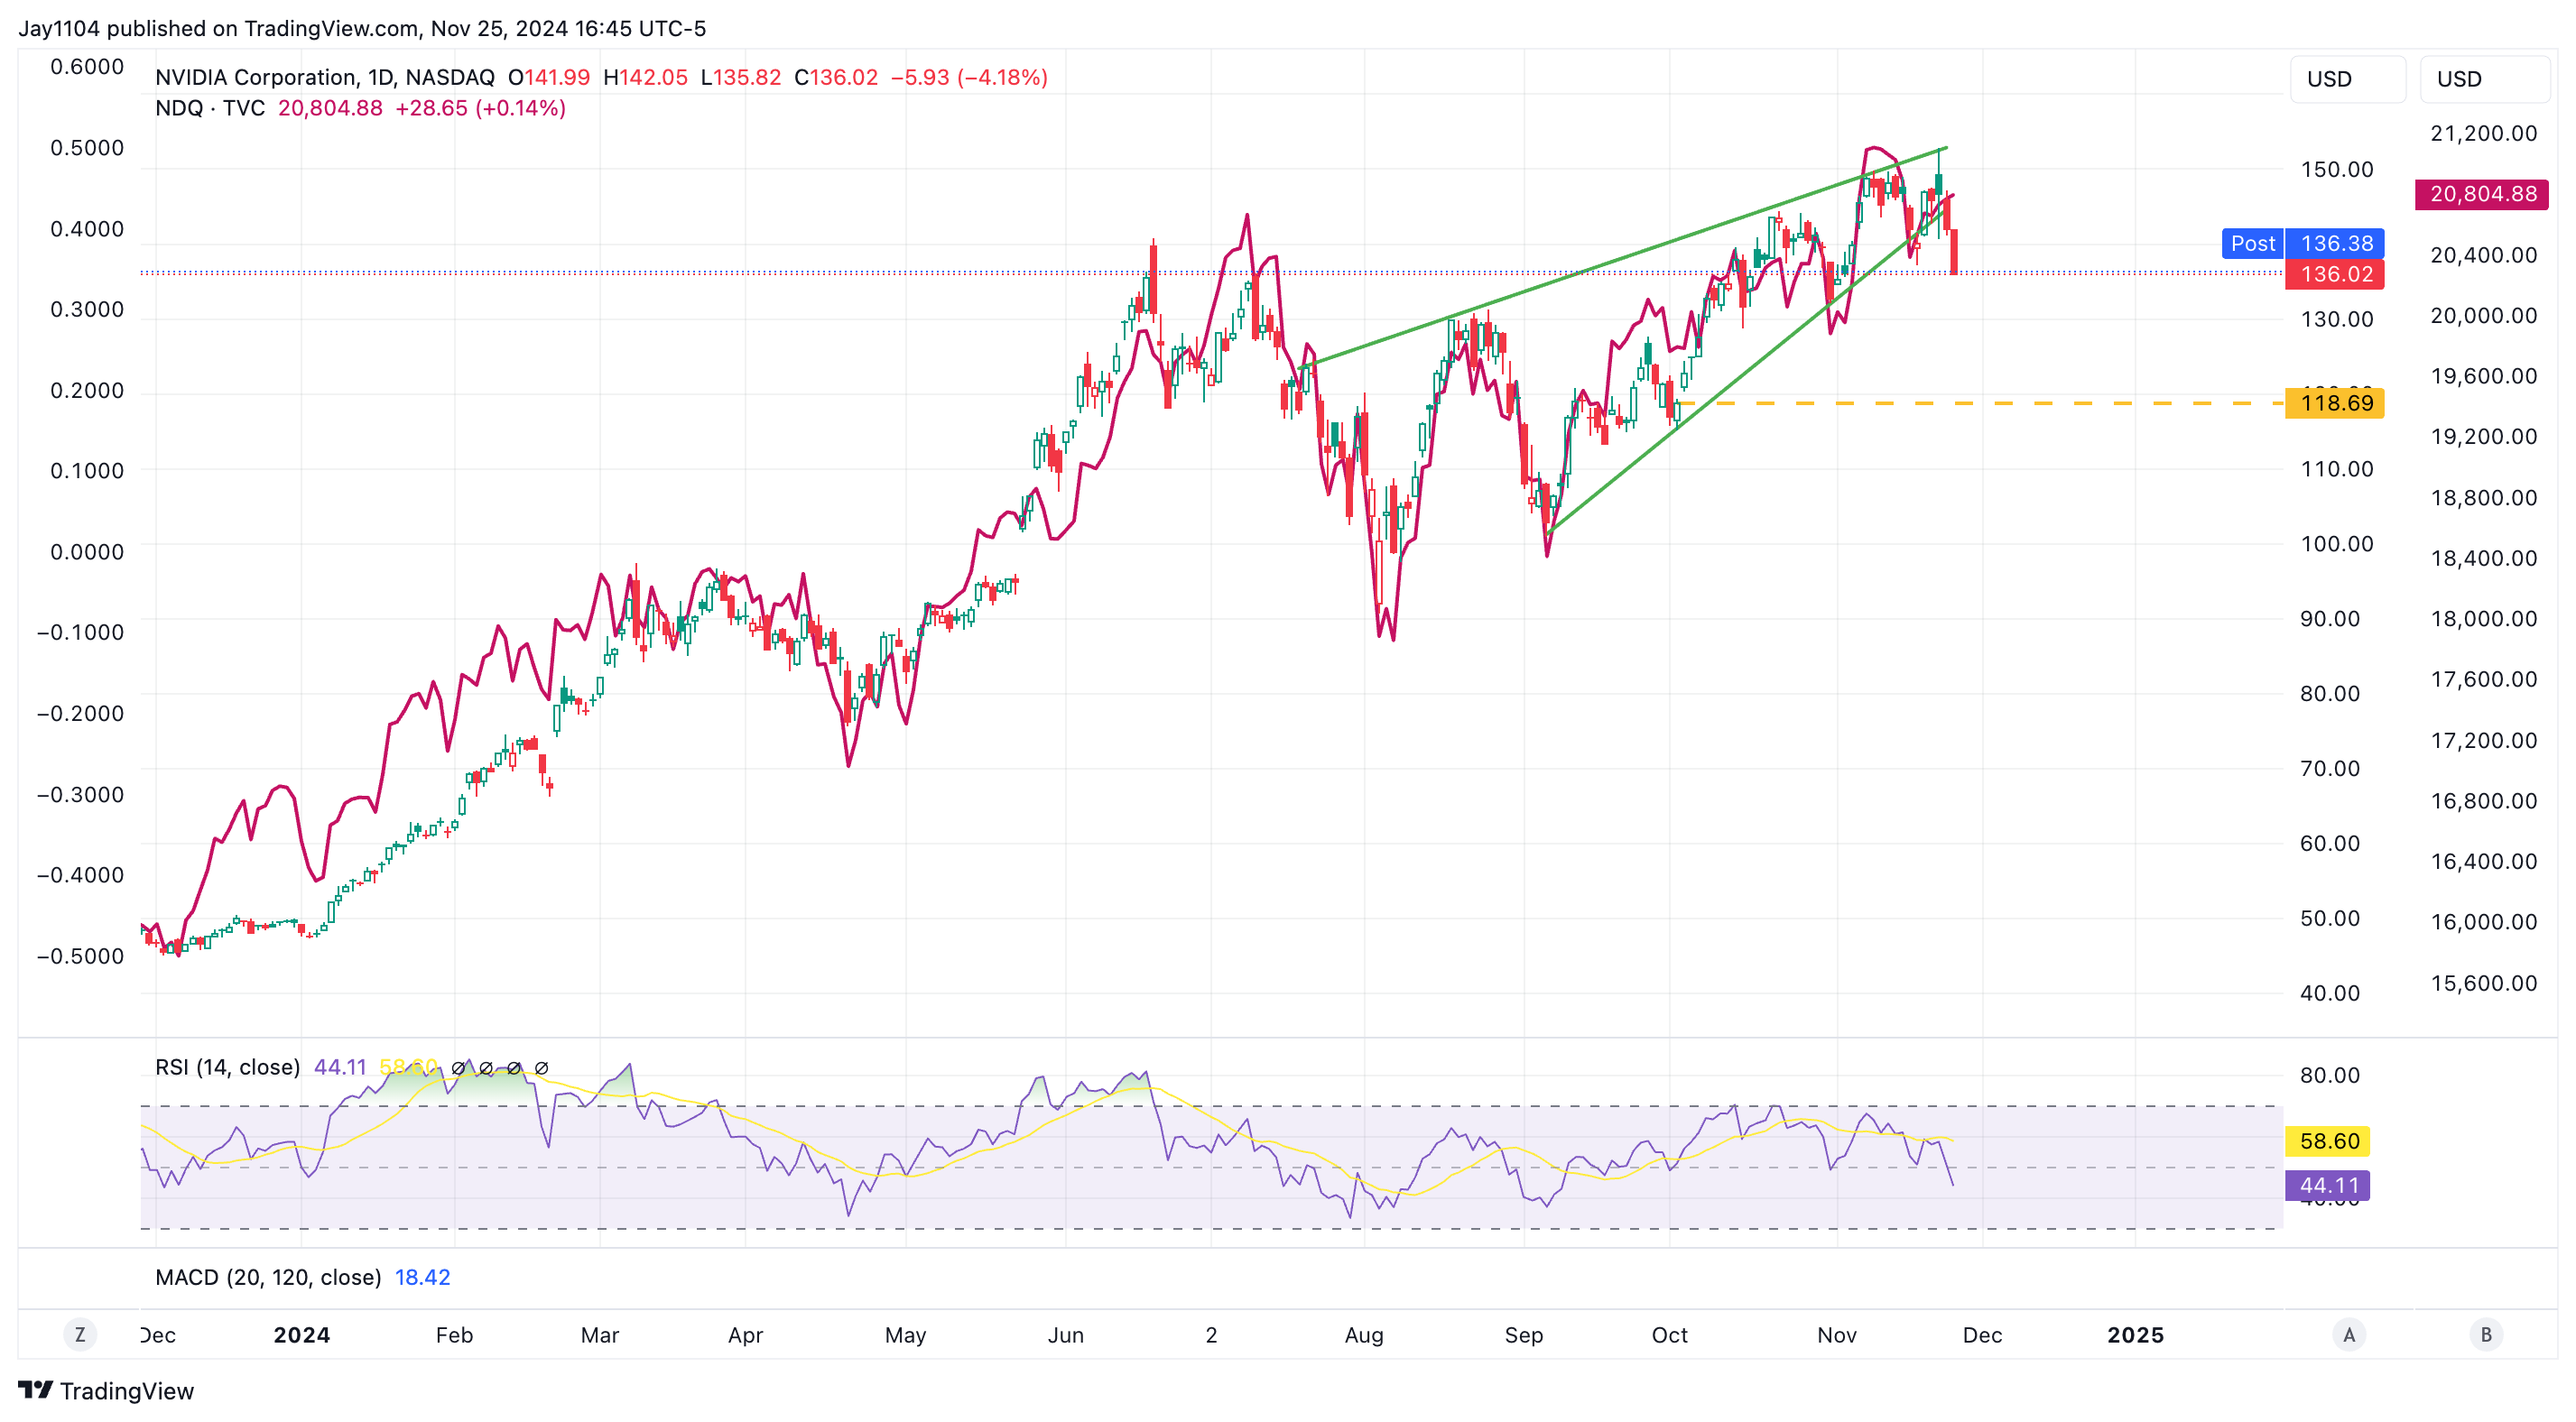Click the 18,000.00 NDQ axis label
Viewport: 2576px width, 1422px height.
tap(2483, 619)
